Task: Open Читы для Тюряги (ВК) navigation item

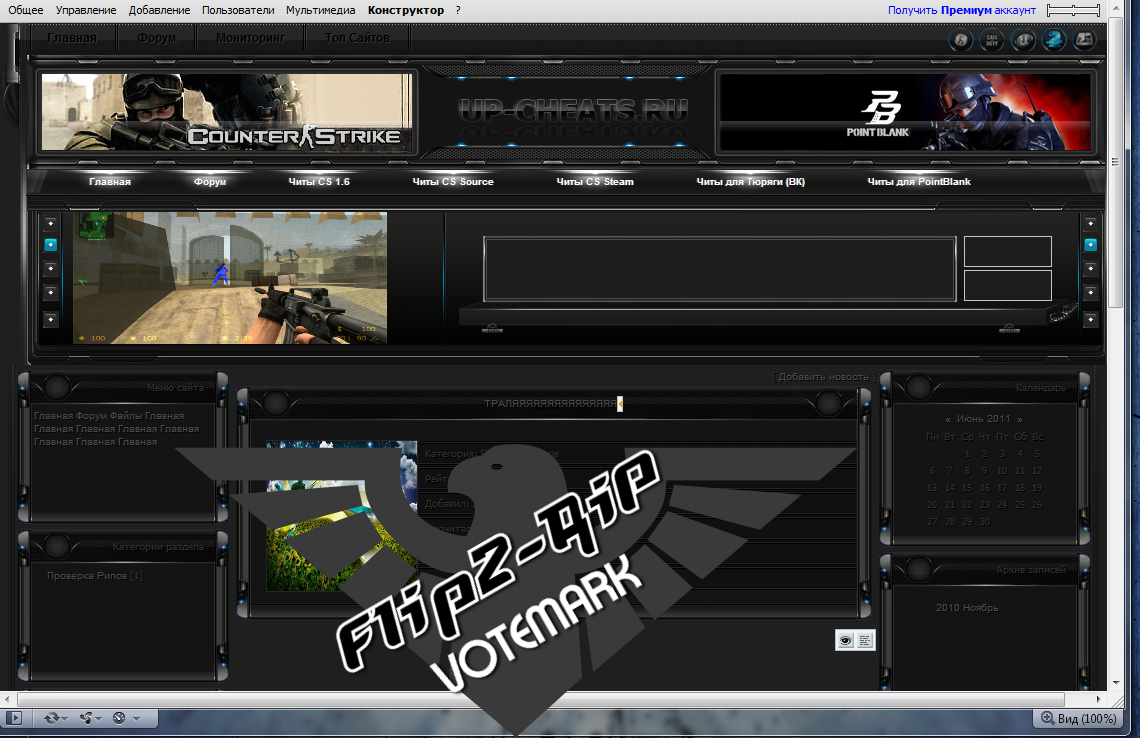Action: (x=750, y=182)
